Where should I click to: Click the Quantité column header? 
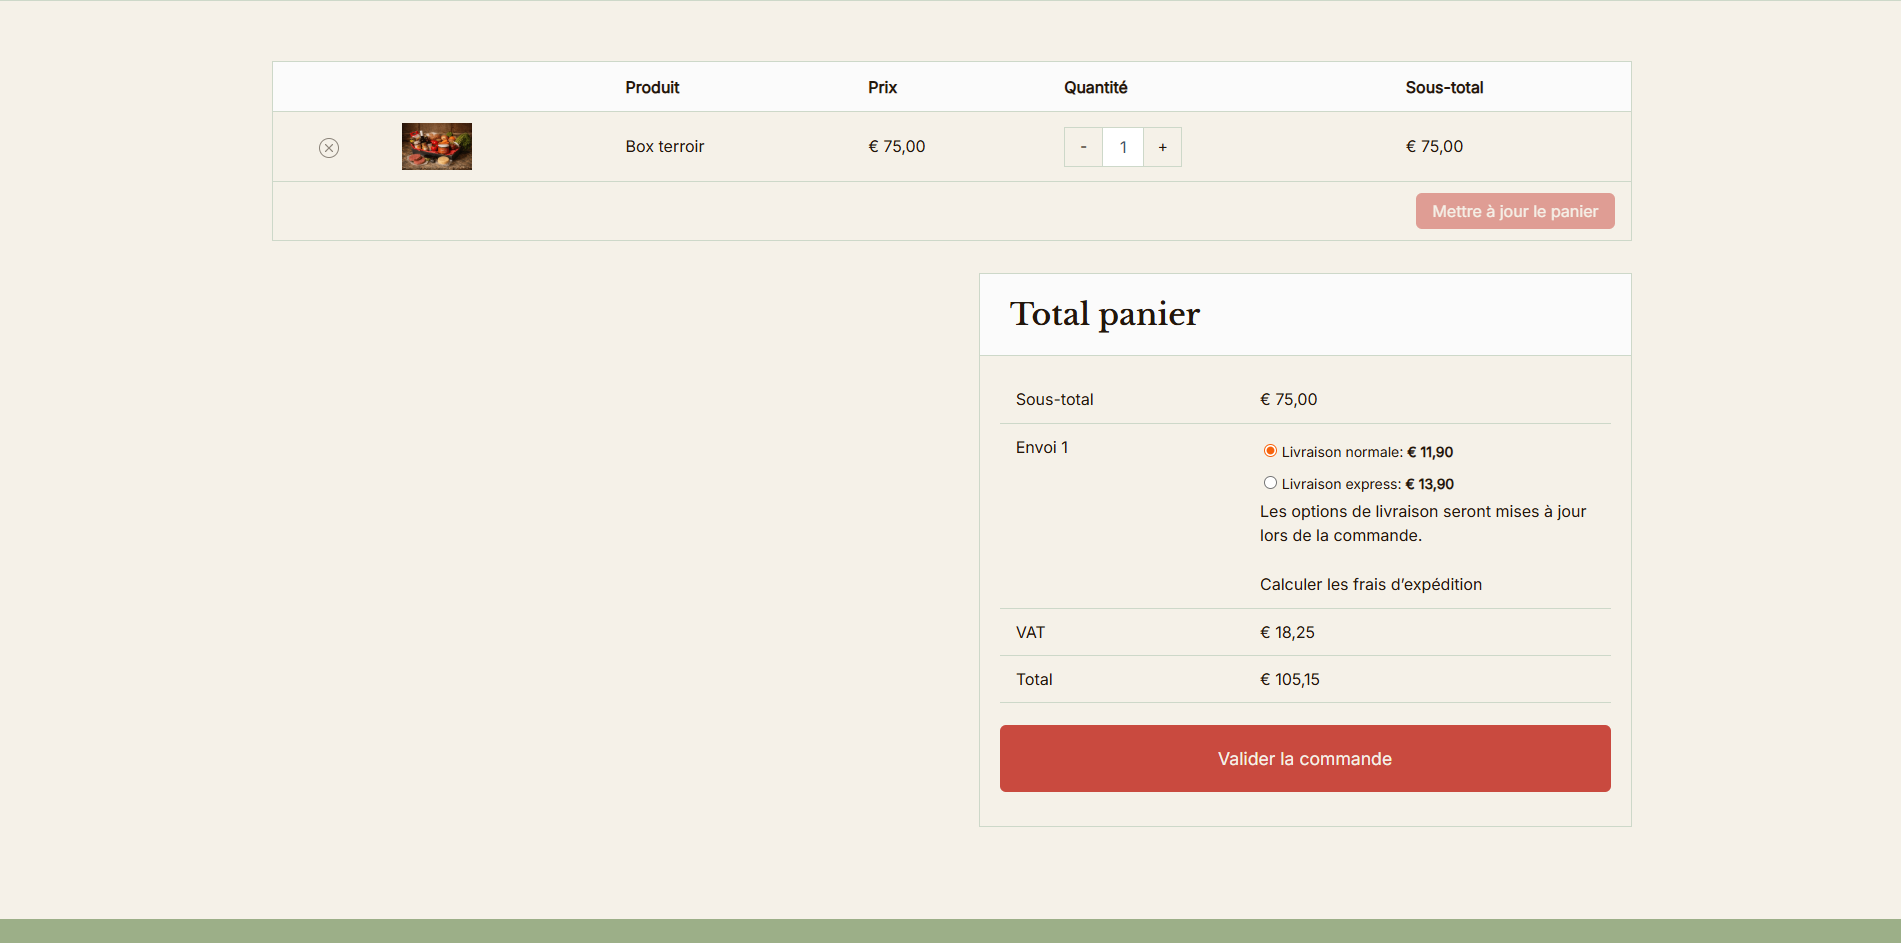1095,88
